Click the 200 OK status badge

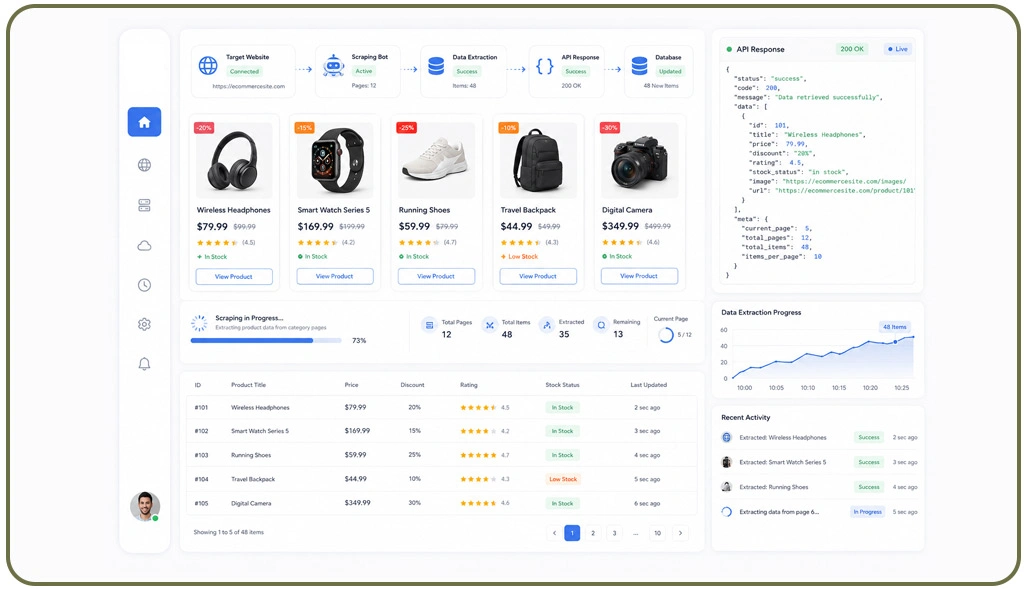(x=851, y=49)
